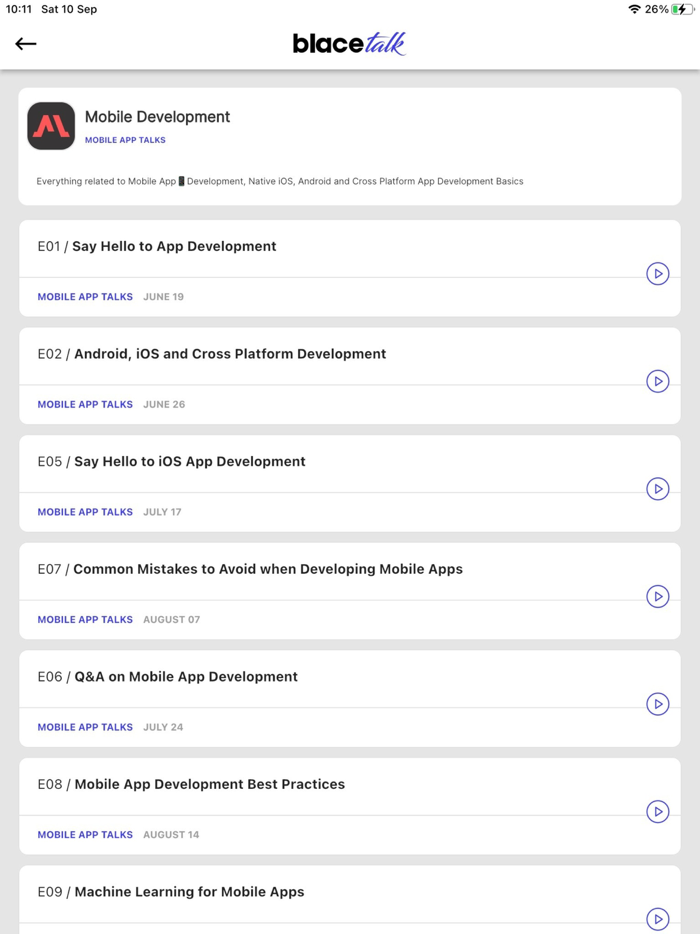Tap the battery indicator in status bar
The width and height of the screenshot is (700, 934).
tap(683, 9)
